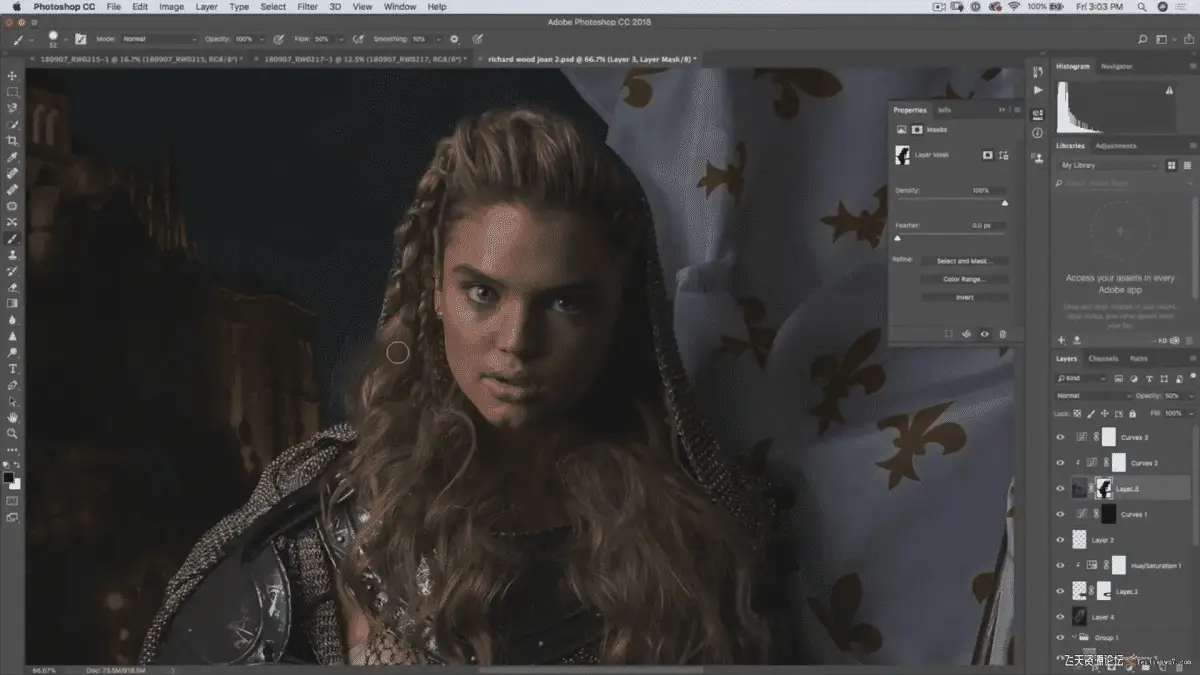Select the Gradient tool
This screenshot has width=1200, height=675.
pos(12,303)
